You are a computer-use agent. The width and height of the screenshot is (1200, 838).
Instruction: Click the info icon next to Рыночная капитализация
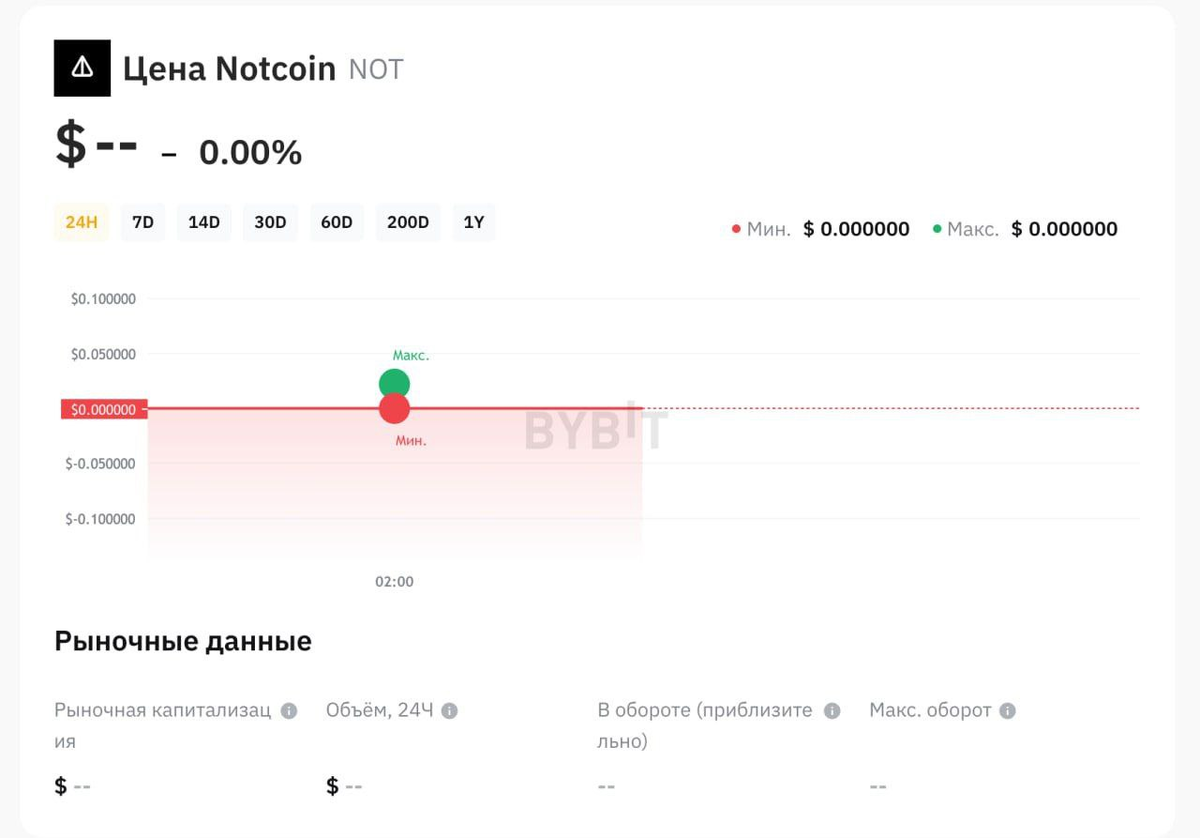click(x=290, y=710)
